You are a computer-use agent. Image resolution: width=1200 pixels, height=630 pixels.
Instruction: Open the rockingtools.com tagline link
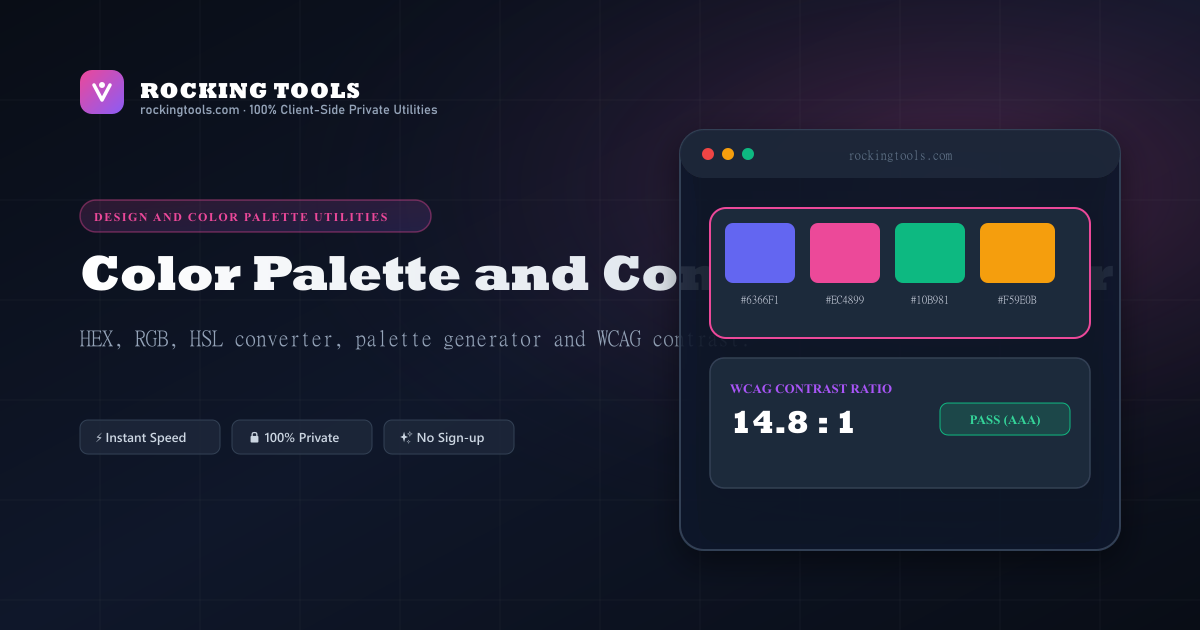[x=288, y=110]
